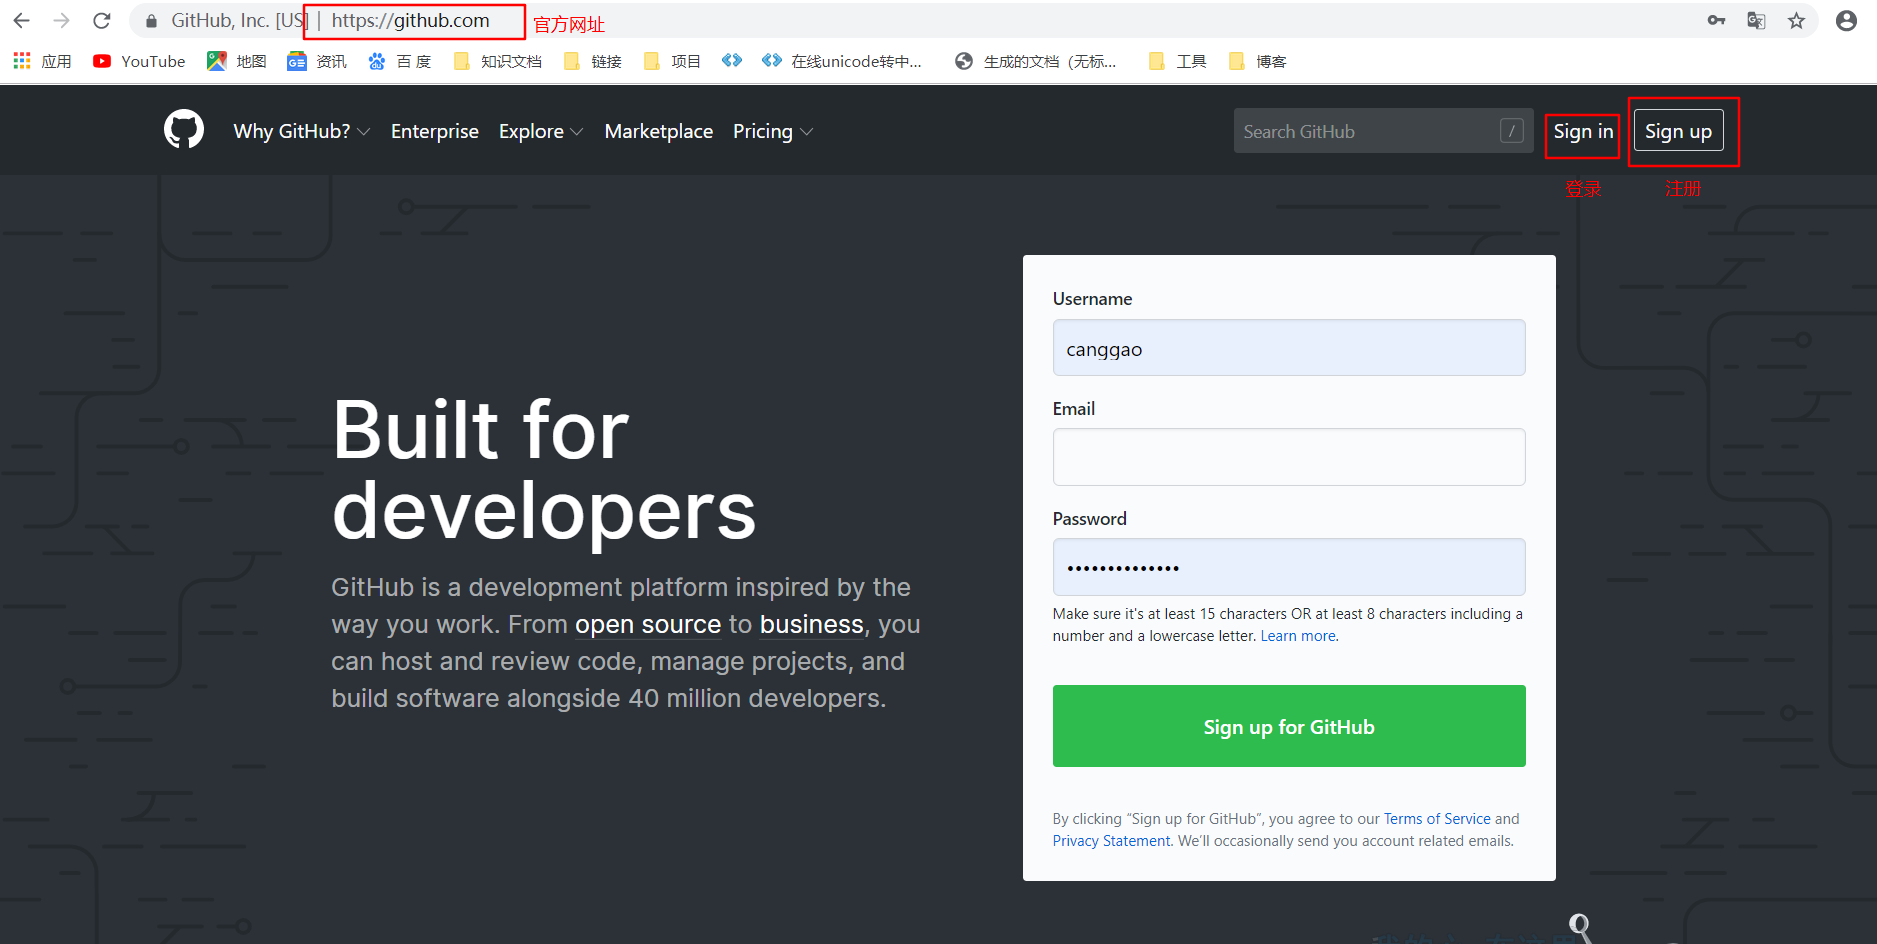This screenshot has height=944, width=1877.
Task: Open the YouTube bookmark
Action: [139, 61]
